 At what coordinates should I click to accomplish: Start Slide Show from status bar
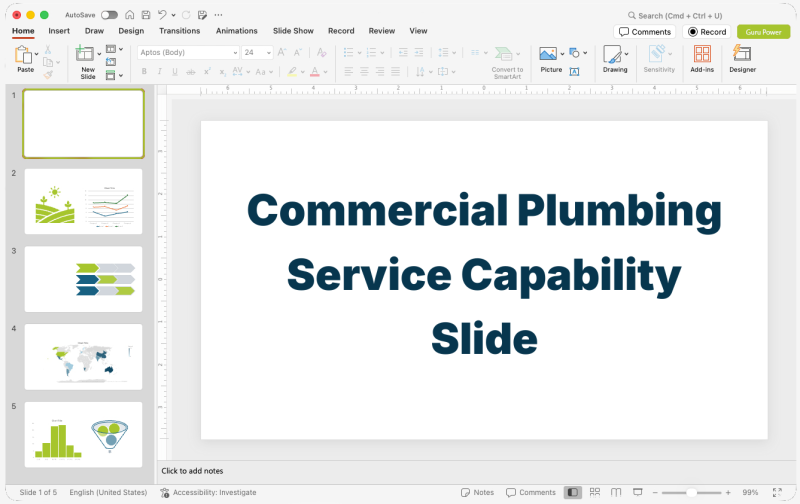[x=638, y=492]
